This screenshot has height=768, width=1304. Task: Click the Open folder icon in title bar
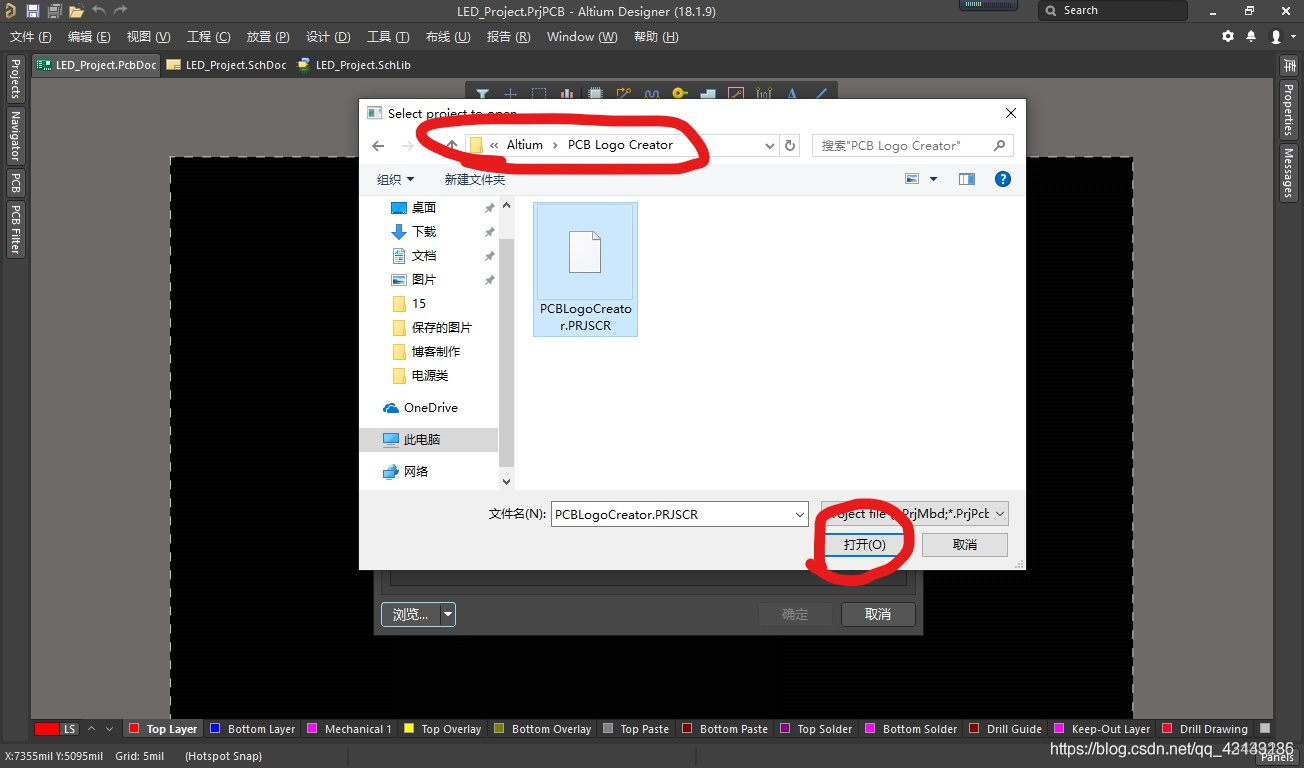pos(76,11)
